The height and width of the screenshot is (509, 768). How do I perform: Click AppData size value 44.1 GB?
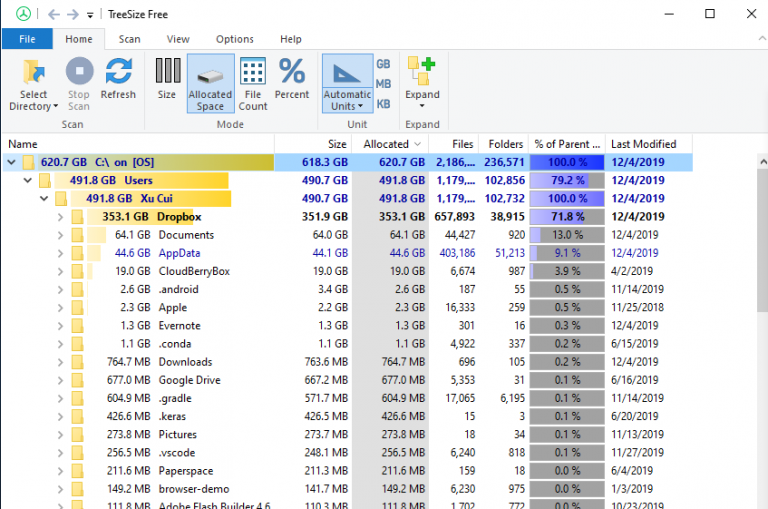click(330, 253)
